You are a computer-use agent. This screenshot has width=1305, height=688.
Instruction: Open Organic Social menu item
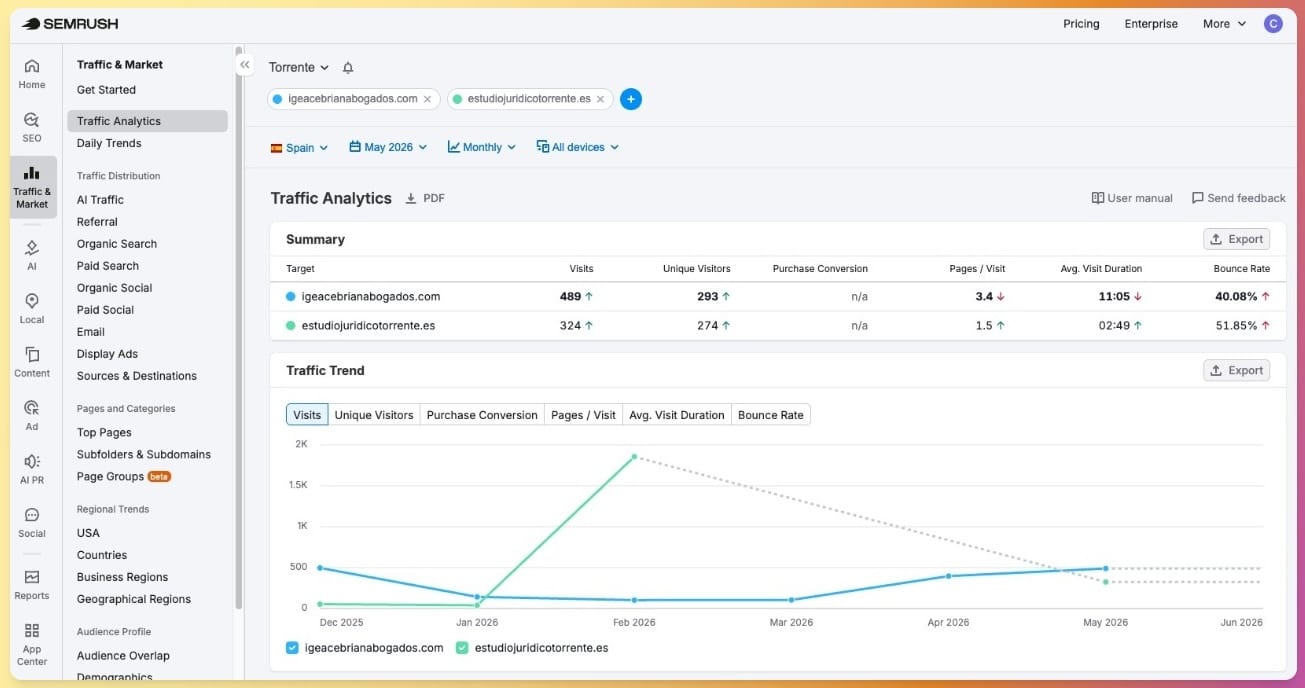pyautogui.click(x=115, y=288)
